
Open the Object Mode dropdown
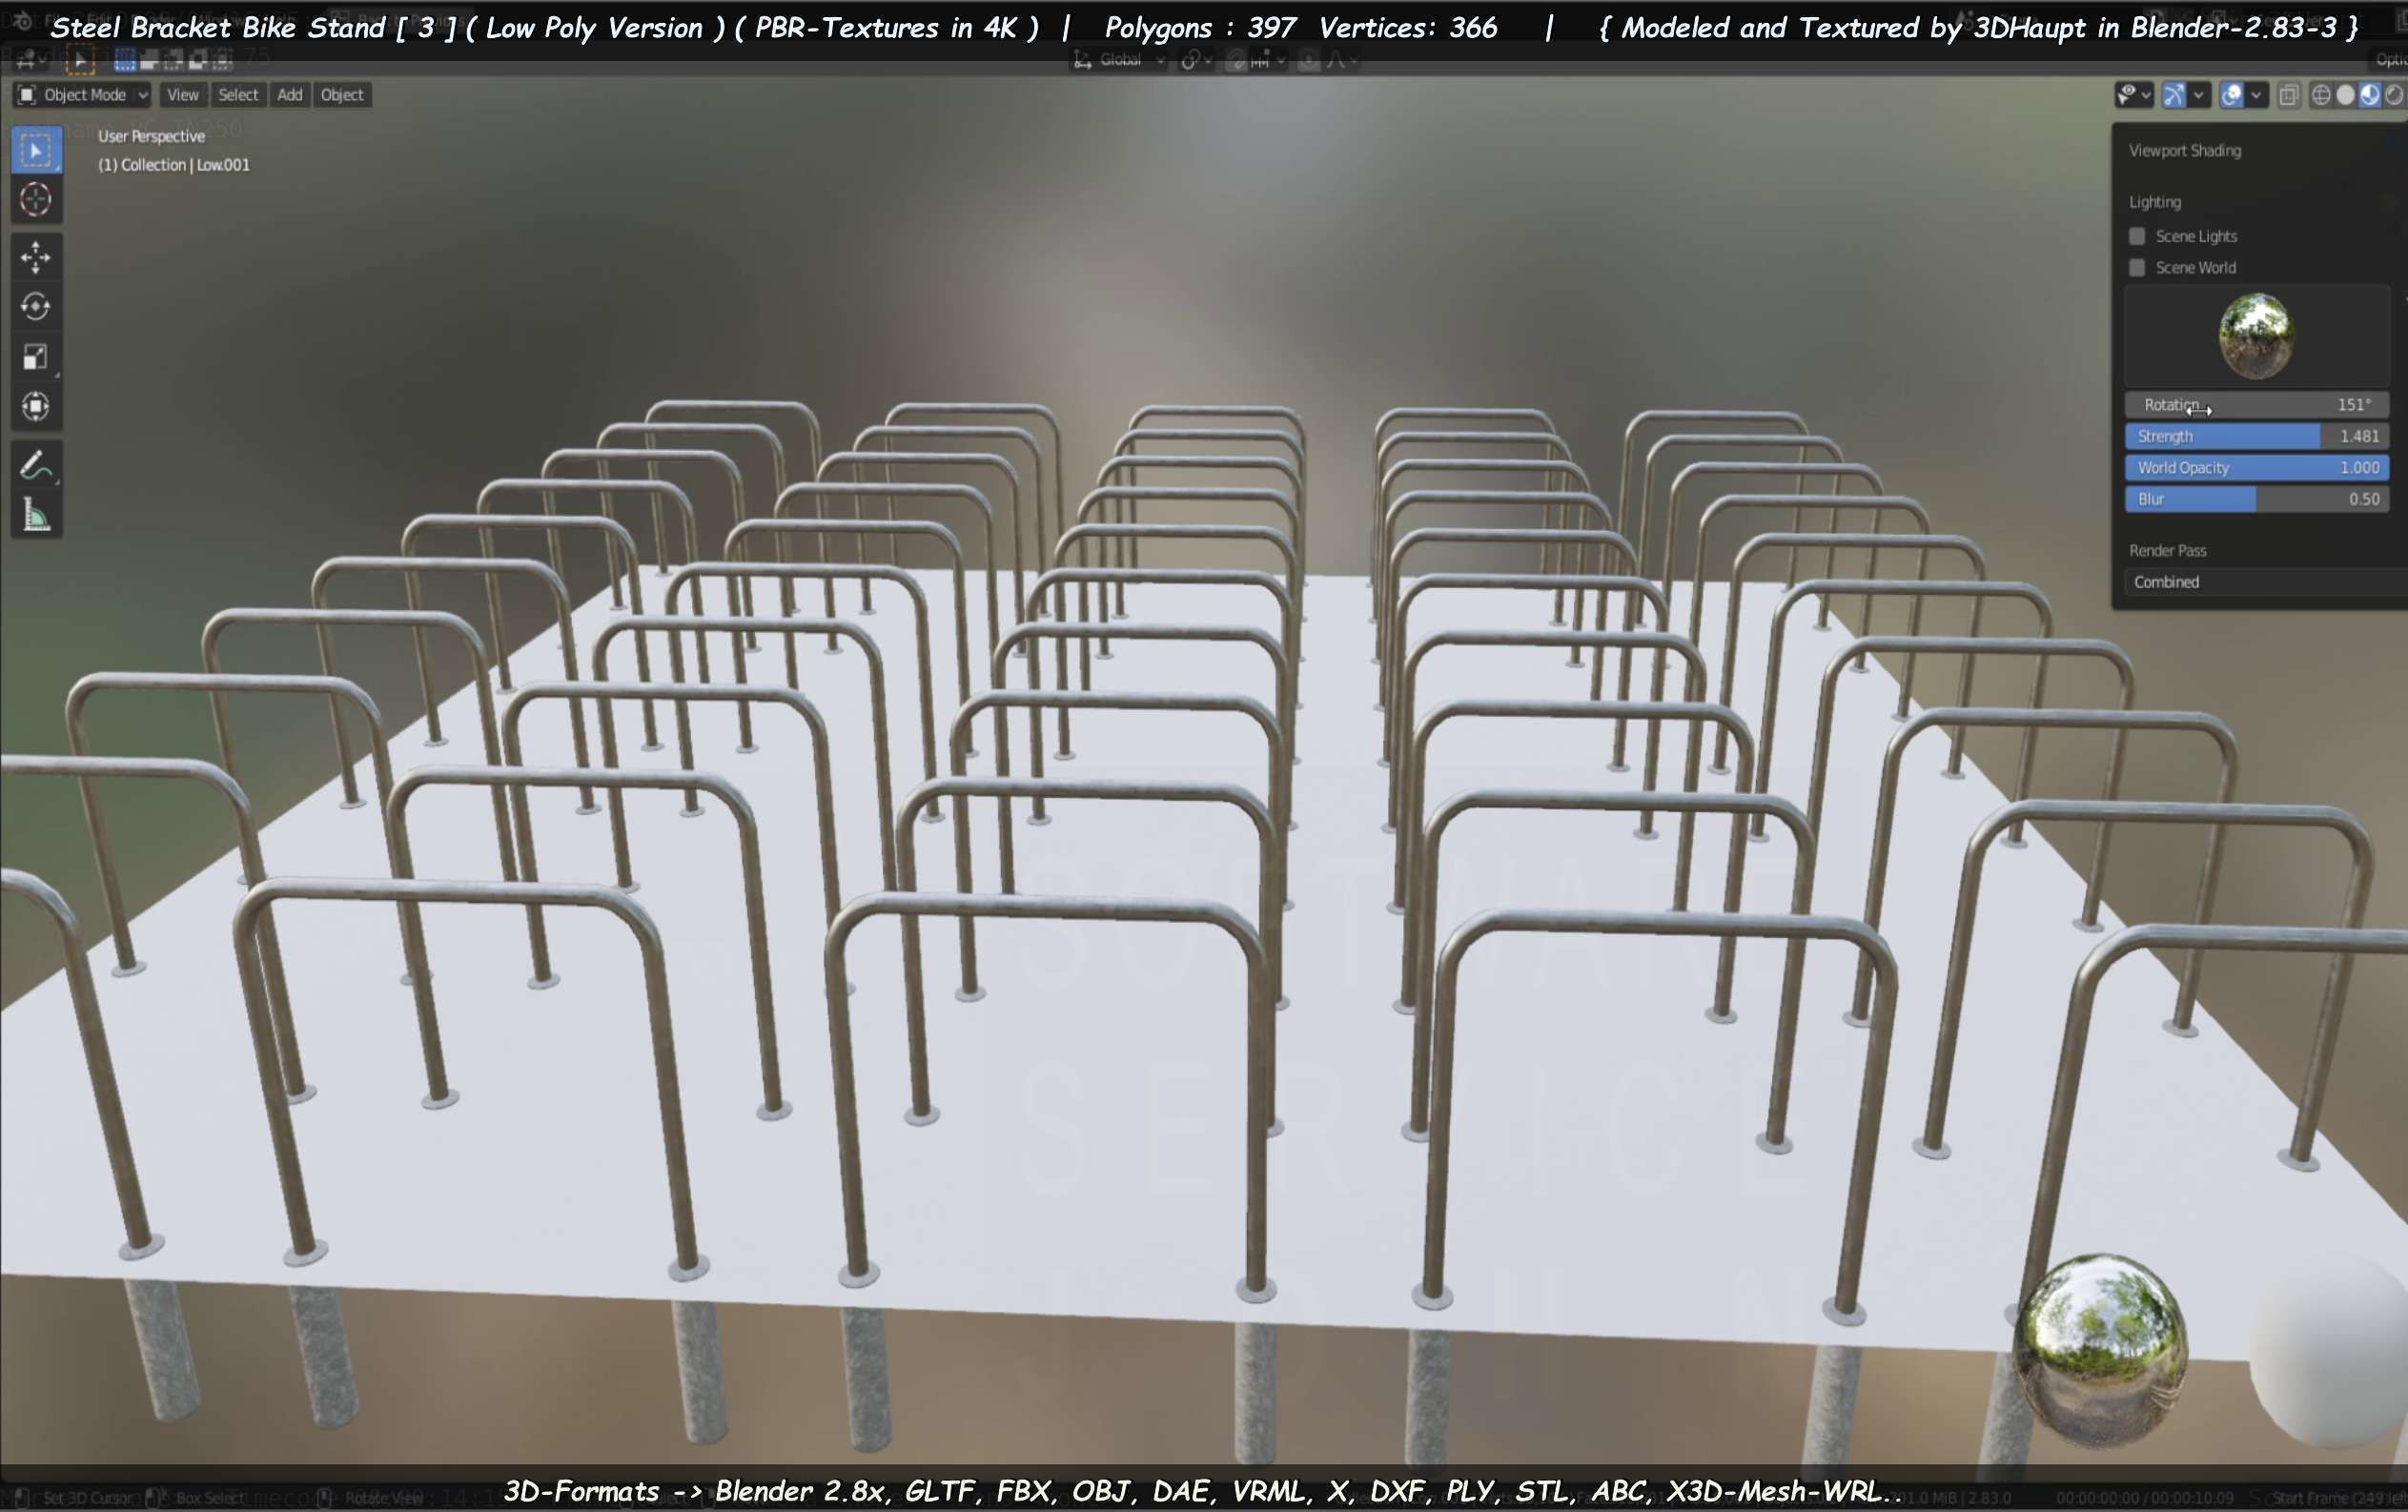(82, 95)
